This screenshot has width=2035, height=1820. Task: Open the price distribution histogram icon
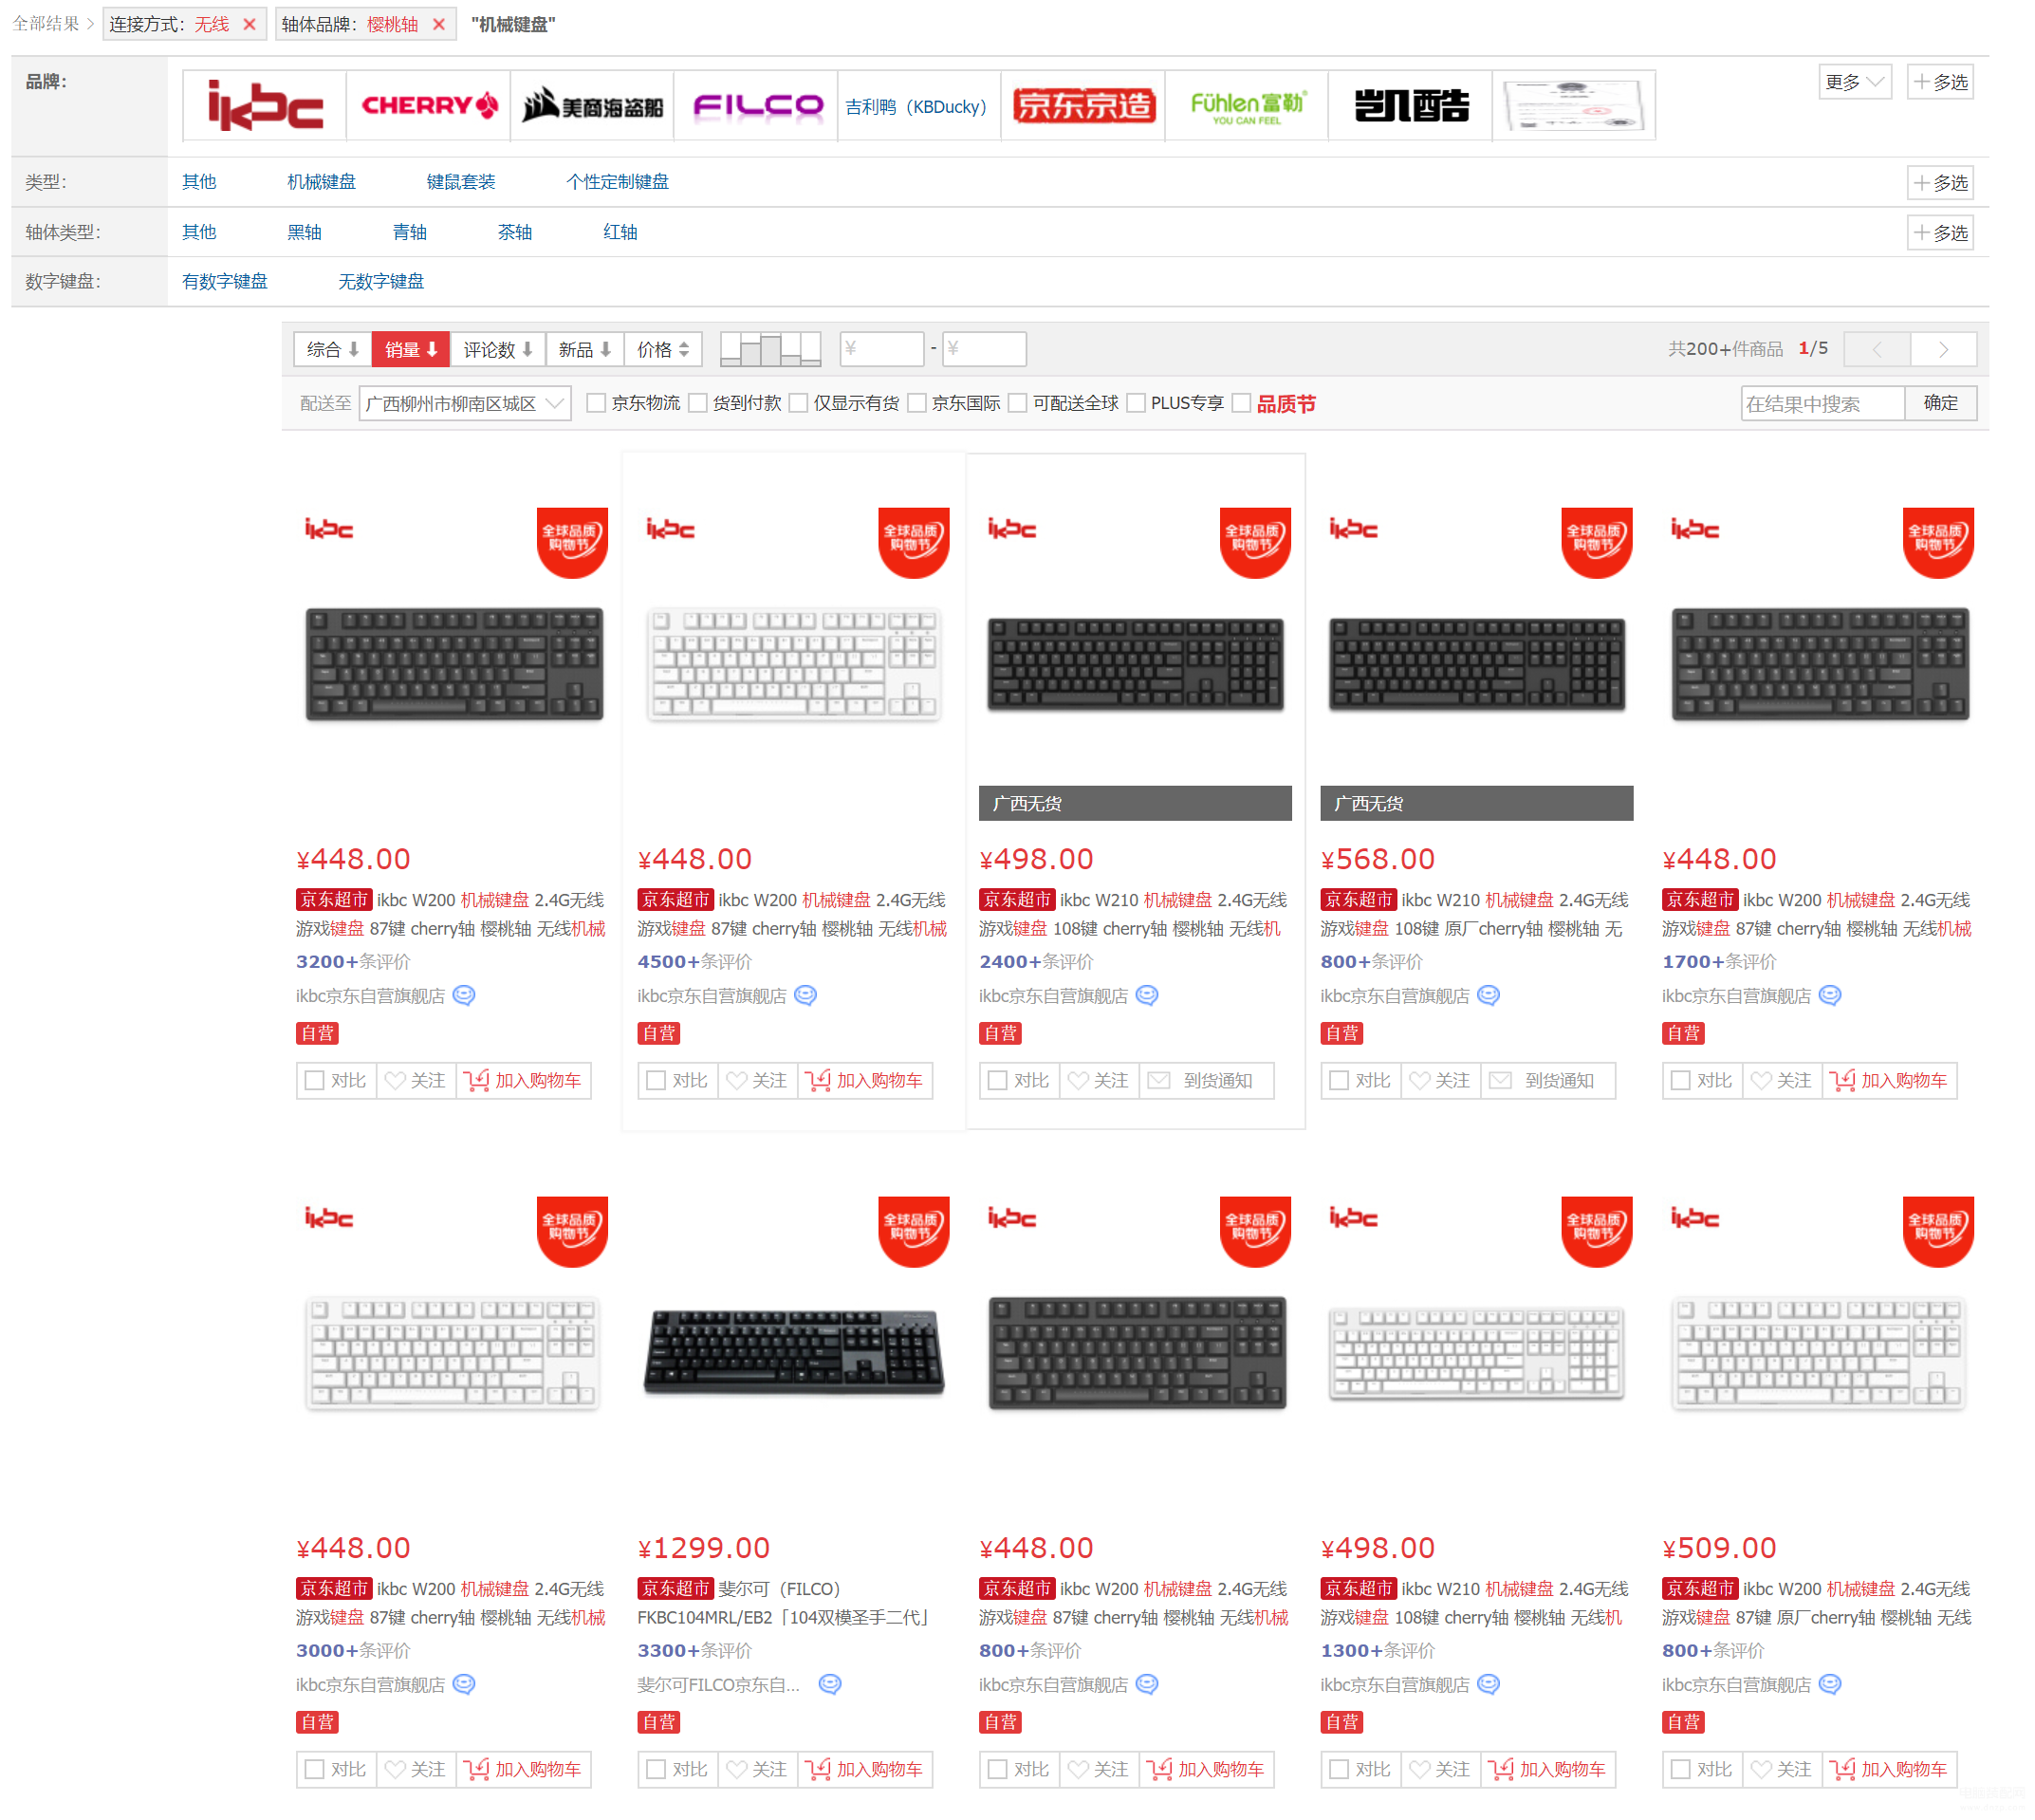tap(770, 349)
